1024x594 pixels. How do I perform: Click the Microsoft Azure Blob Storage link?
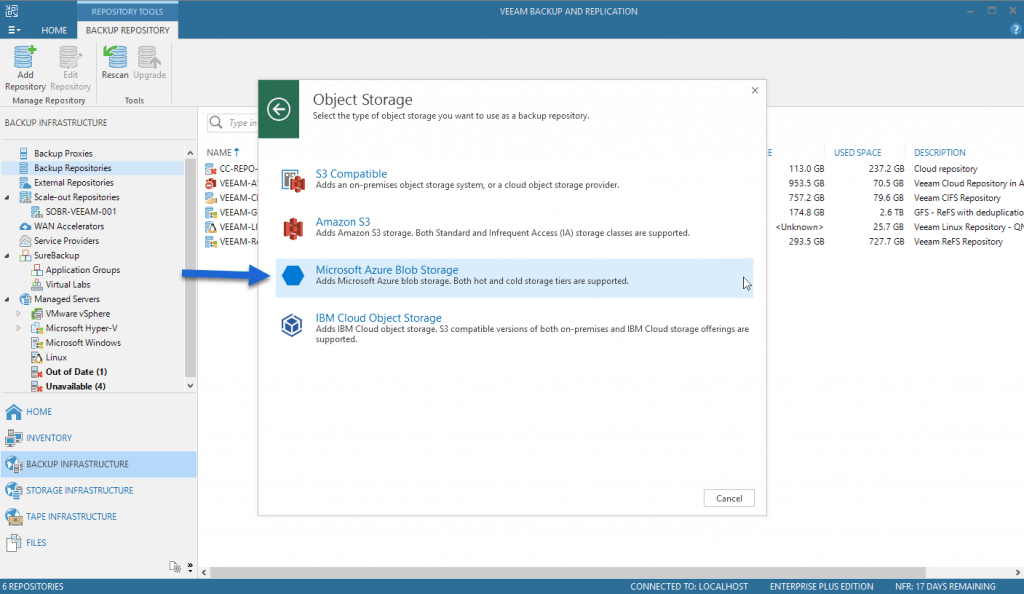[387, 270]
